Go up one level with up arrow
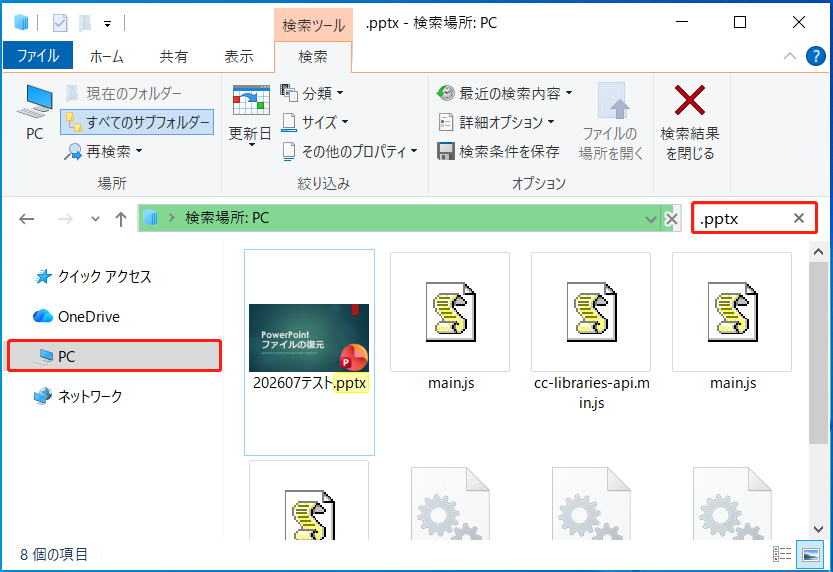This screenshot has height=572, width=833. pos(121,219)
